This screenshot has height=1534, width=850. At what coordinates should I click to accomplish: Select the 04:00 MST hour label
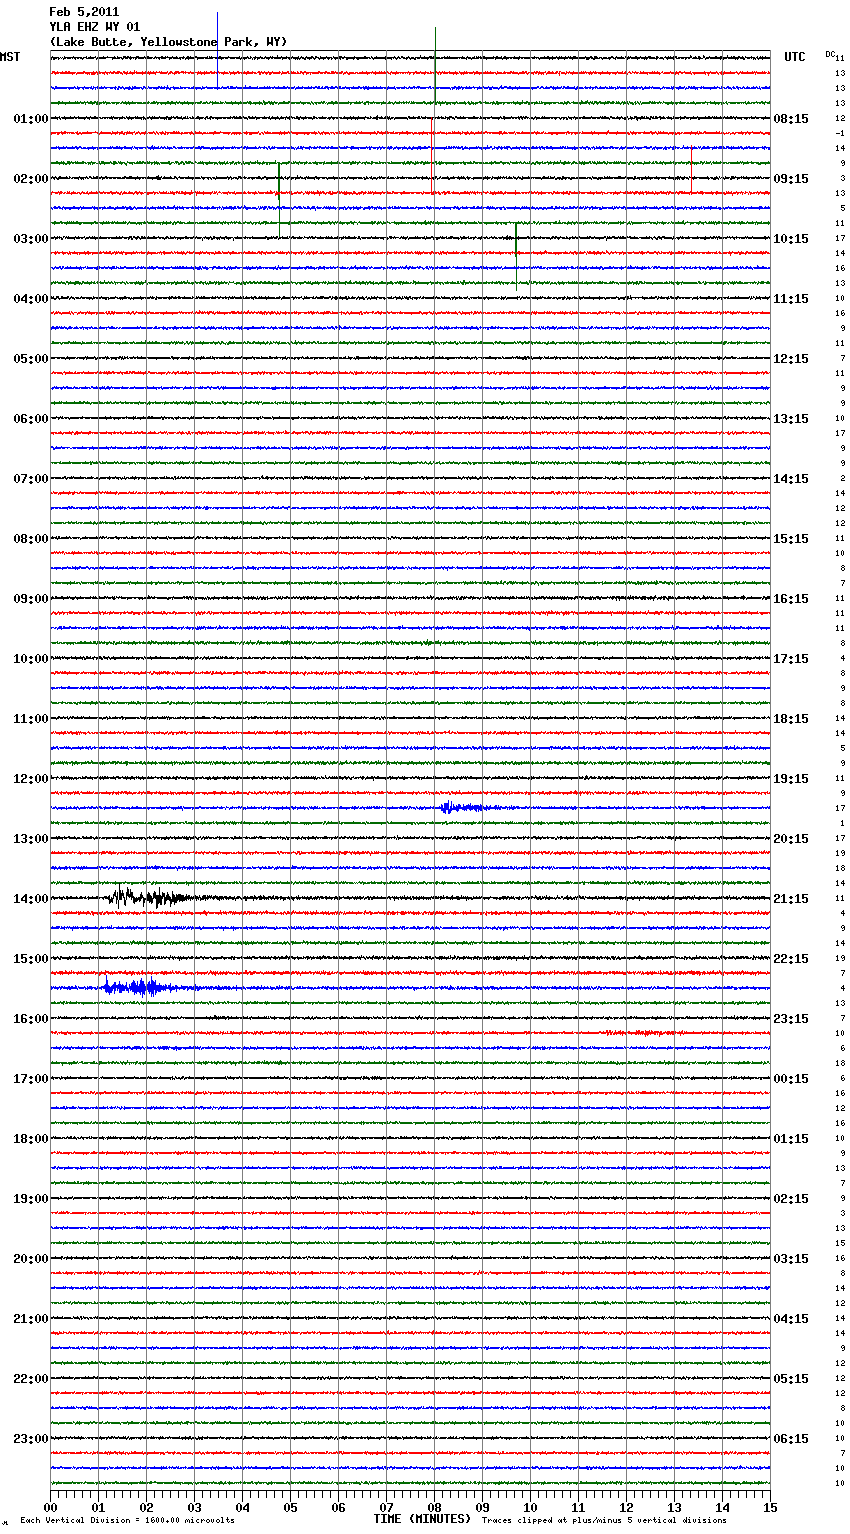pos(31,299)
